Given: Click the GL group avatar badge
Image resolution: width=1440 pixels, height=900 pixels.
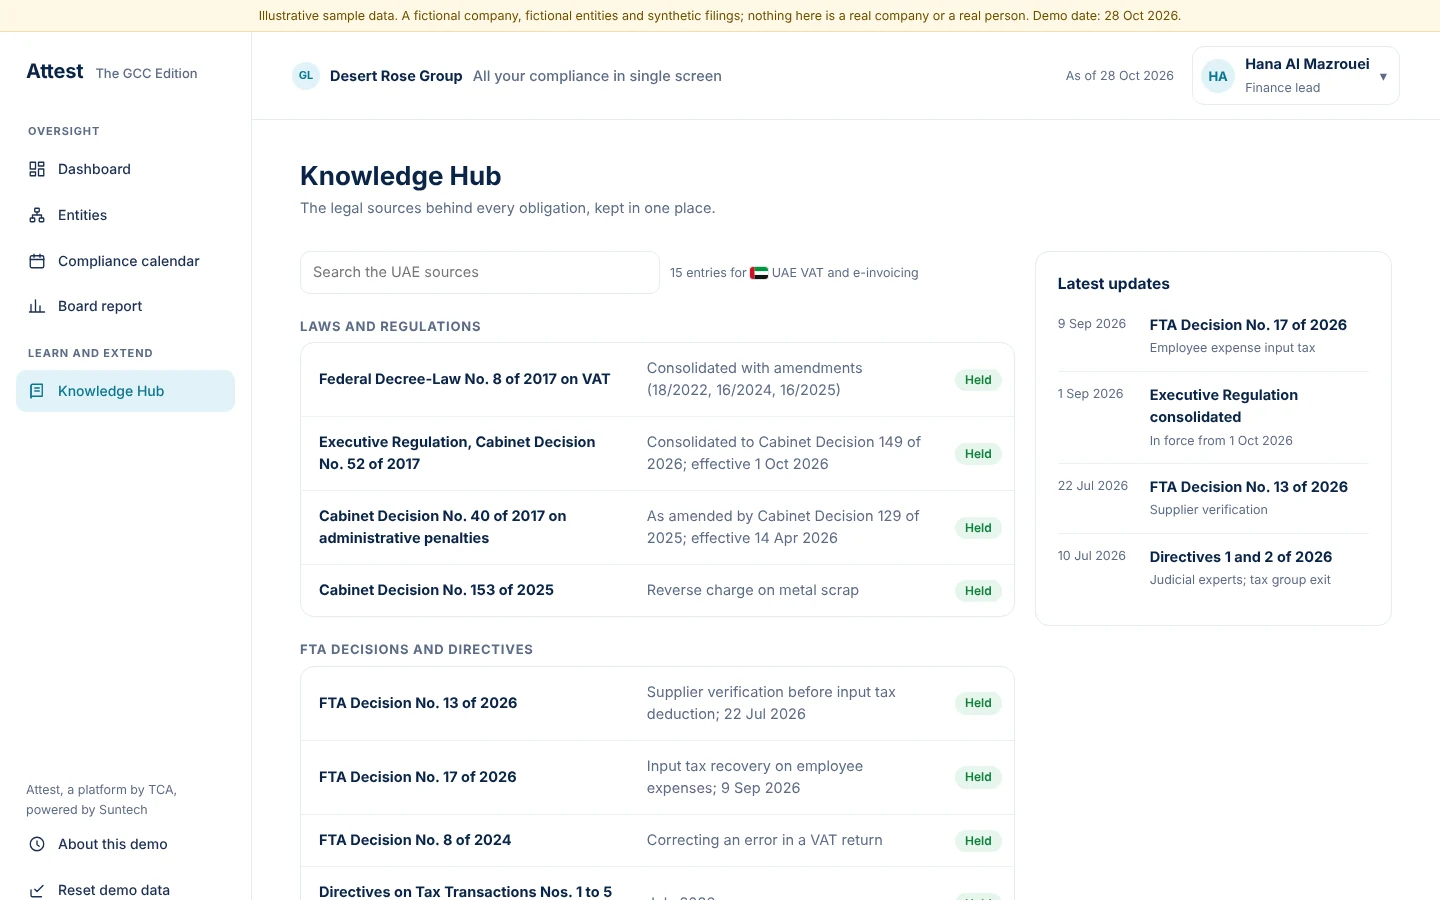Looking at the screenshot, I should pyautogui.click(x=306, y=76).
